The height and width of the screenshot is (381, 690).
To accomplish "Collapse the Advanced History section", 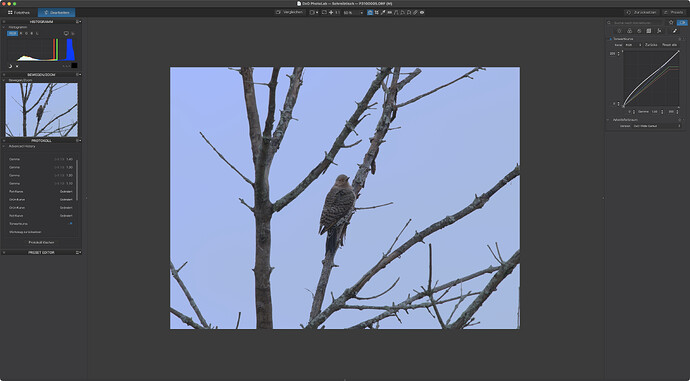I will (x=4, y=146).
